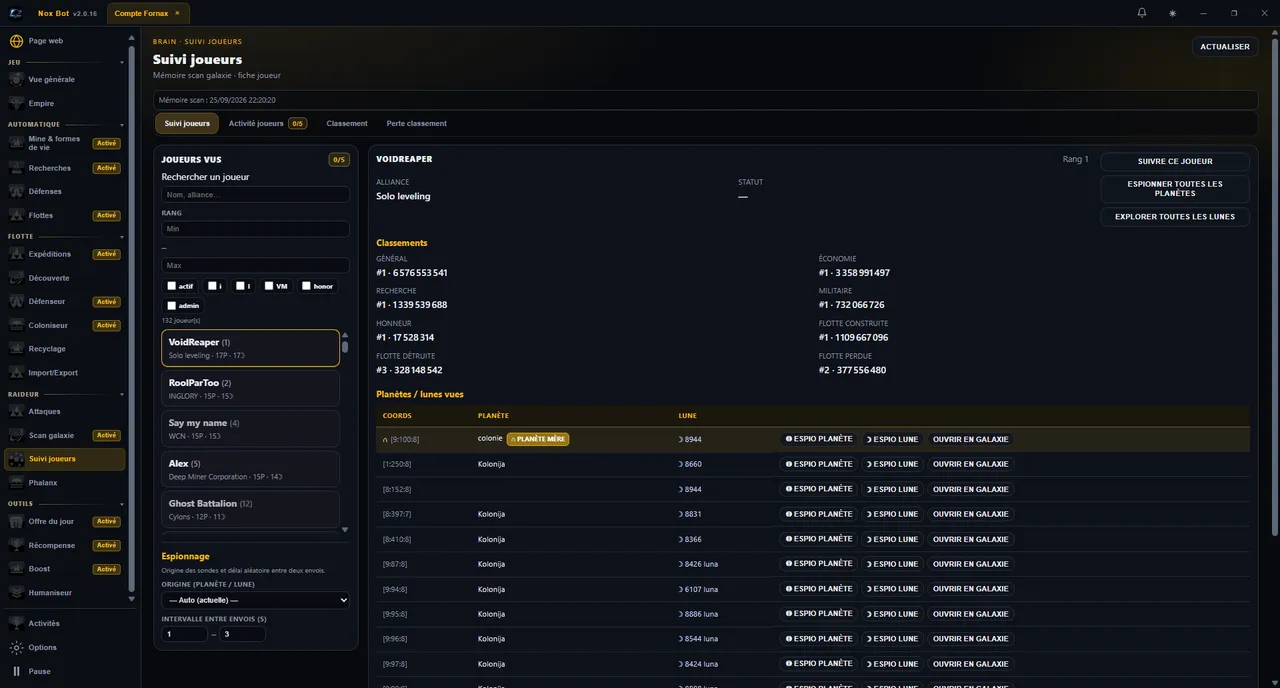Open the Défenseur module
The height and width of the screenshot is (688, 1280).
point(65,301)
